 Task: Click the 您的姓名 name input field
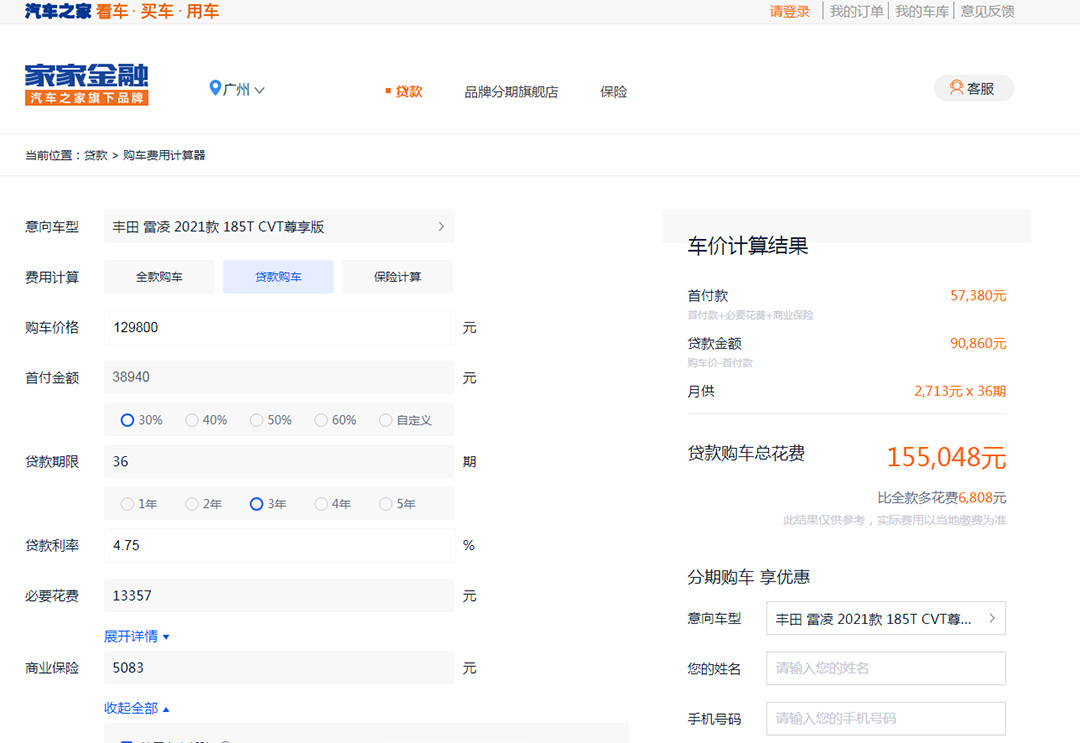[885, 668]
